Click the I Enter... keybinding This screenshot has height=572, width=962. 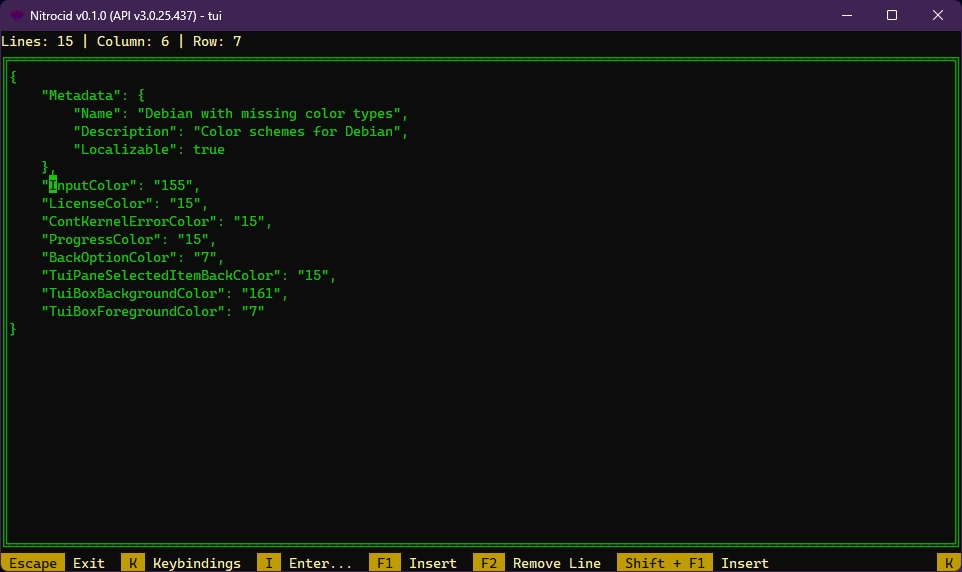305,563
